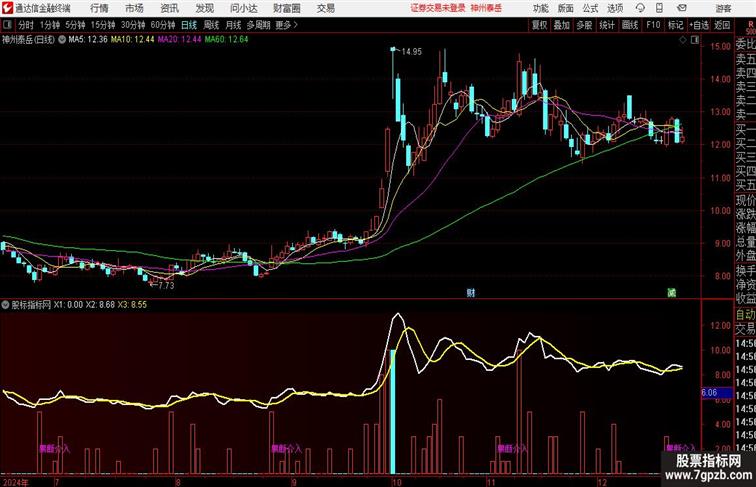Open the 功能 menu
Viewport: 756px width, 487px height.
coord(540,8)
